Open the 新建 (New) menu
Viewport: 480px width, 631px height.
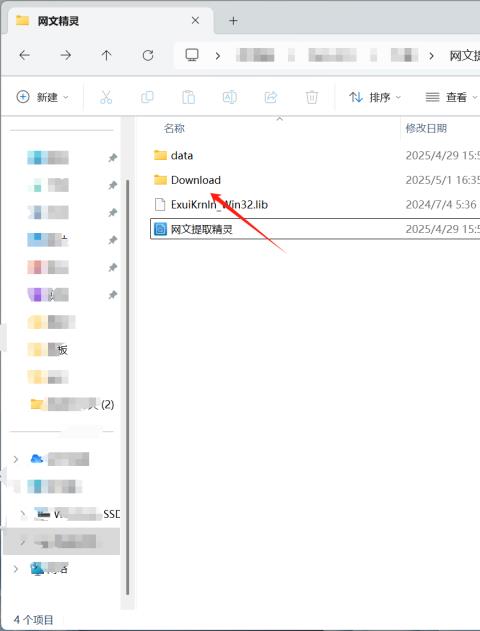point(42,97)
